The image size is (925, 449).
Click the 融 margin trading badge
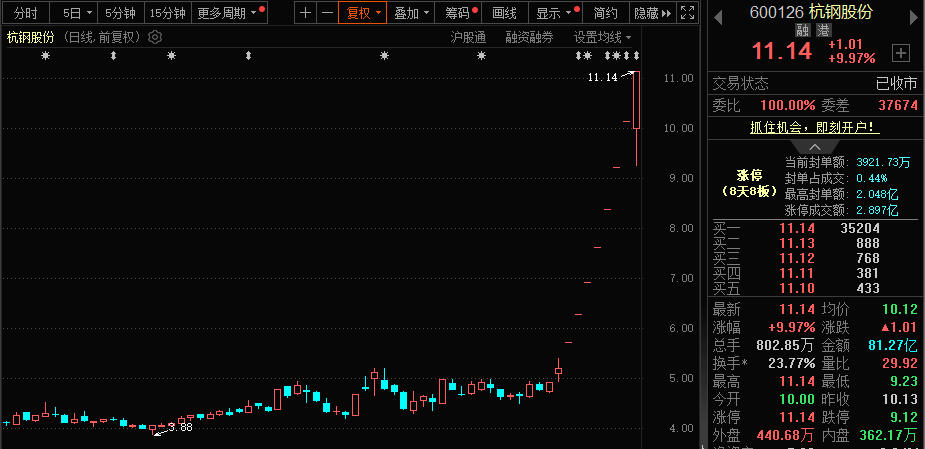(802, 30)
